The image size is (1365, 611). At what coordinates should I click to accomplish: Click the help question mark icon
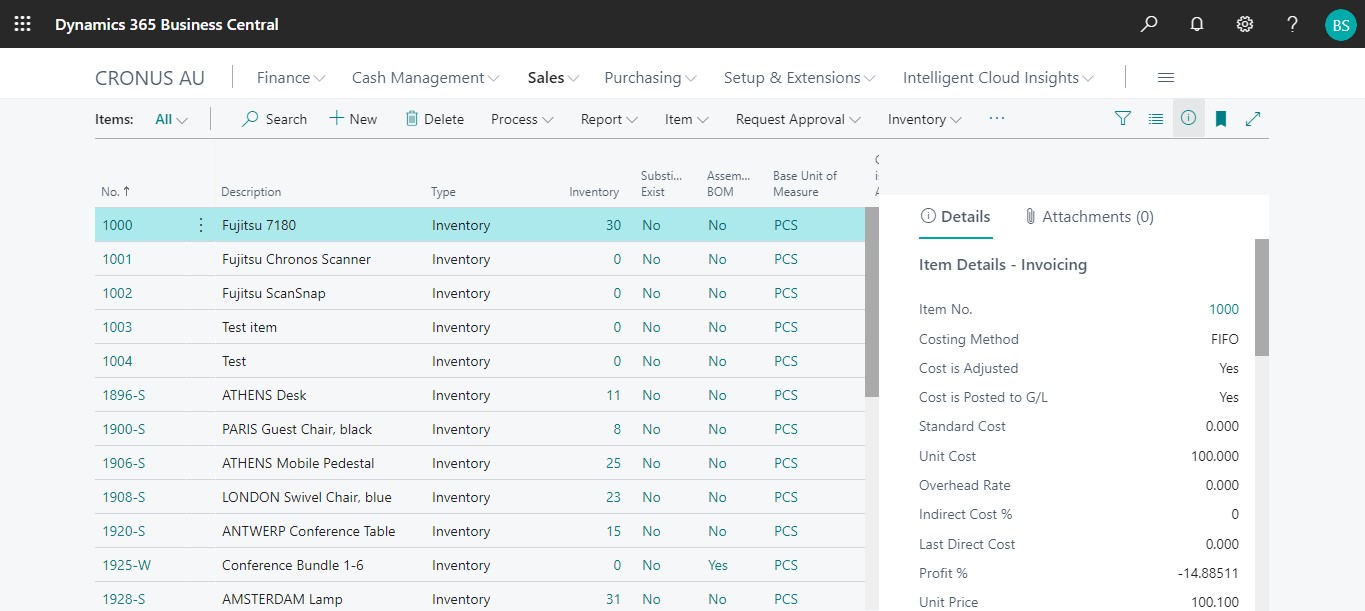tap(1292, 24)
